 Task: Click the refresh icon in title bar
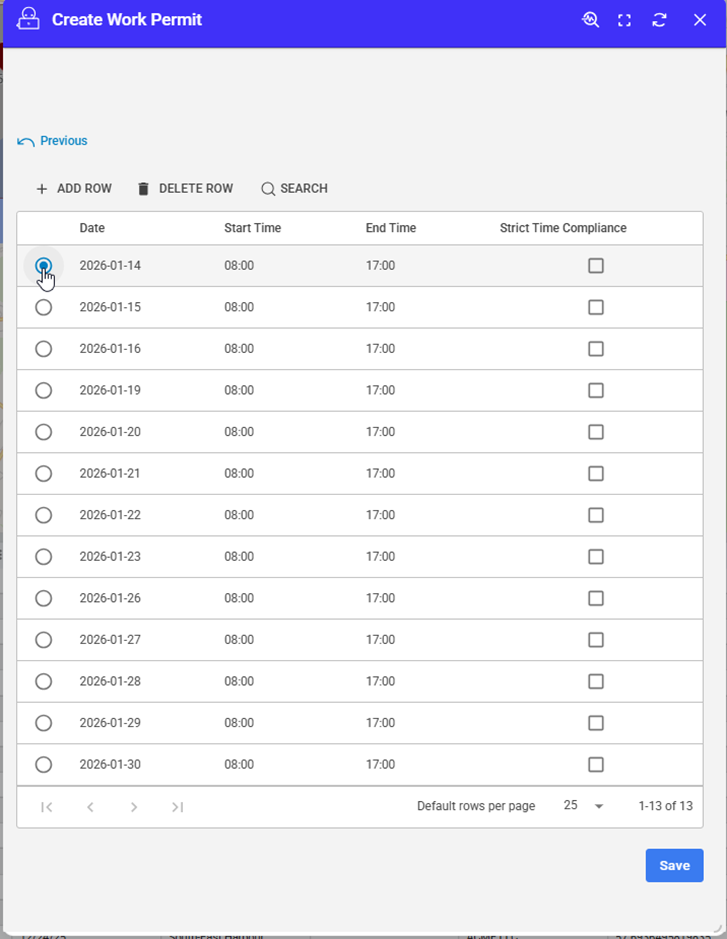click(x=659, y=20)
